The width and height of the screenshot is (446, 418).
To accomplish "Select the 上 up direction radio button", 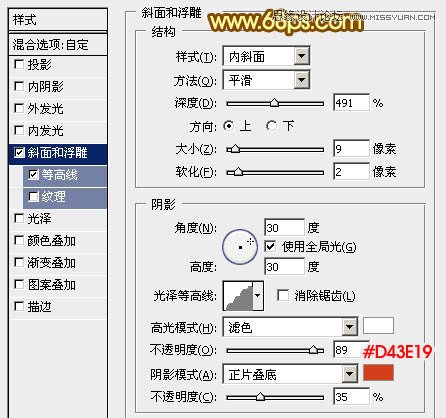I will pos(228,126).
